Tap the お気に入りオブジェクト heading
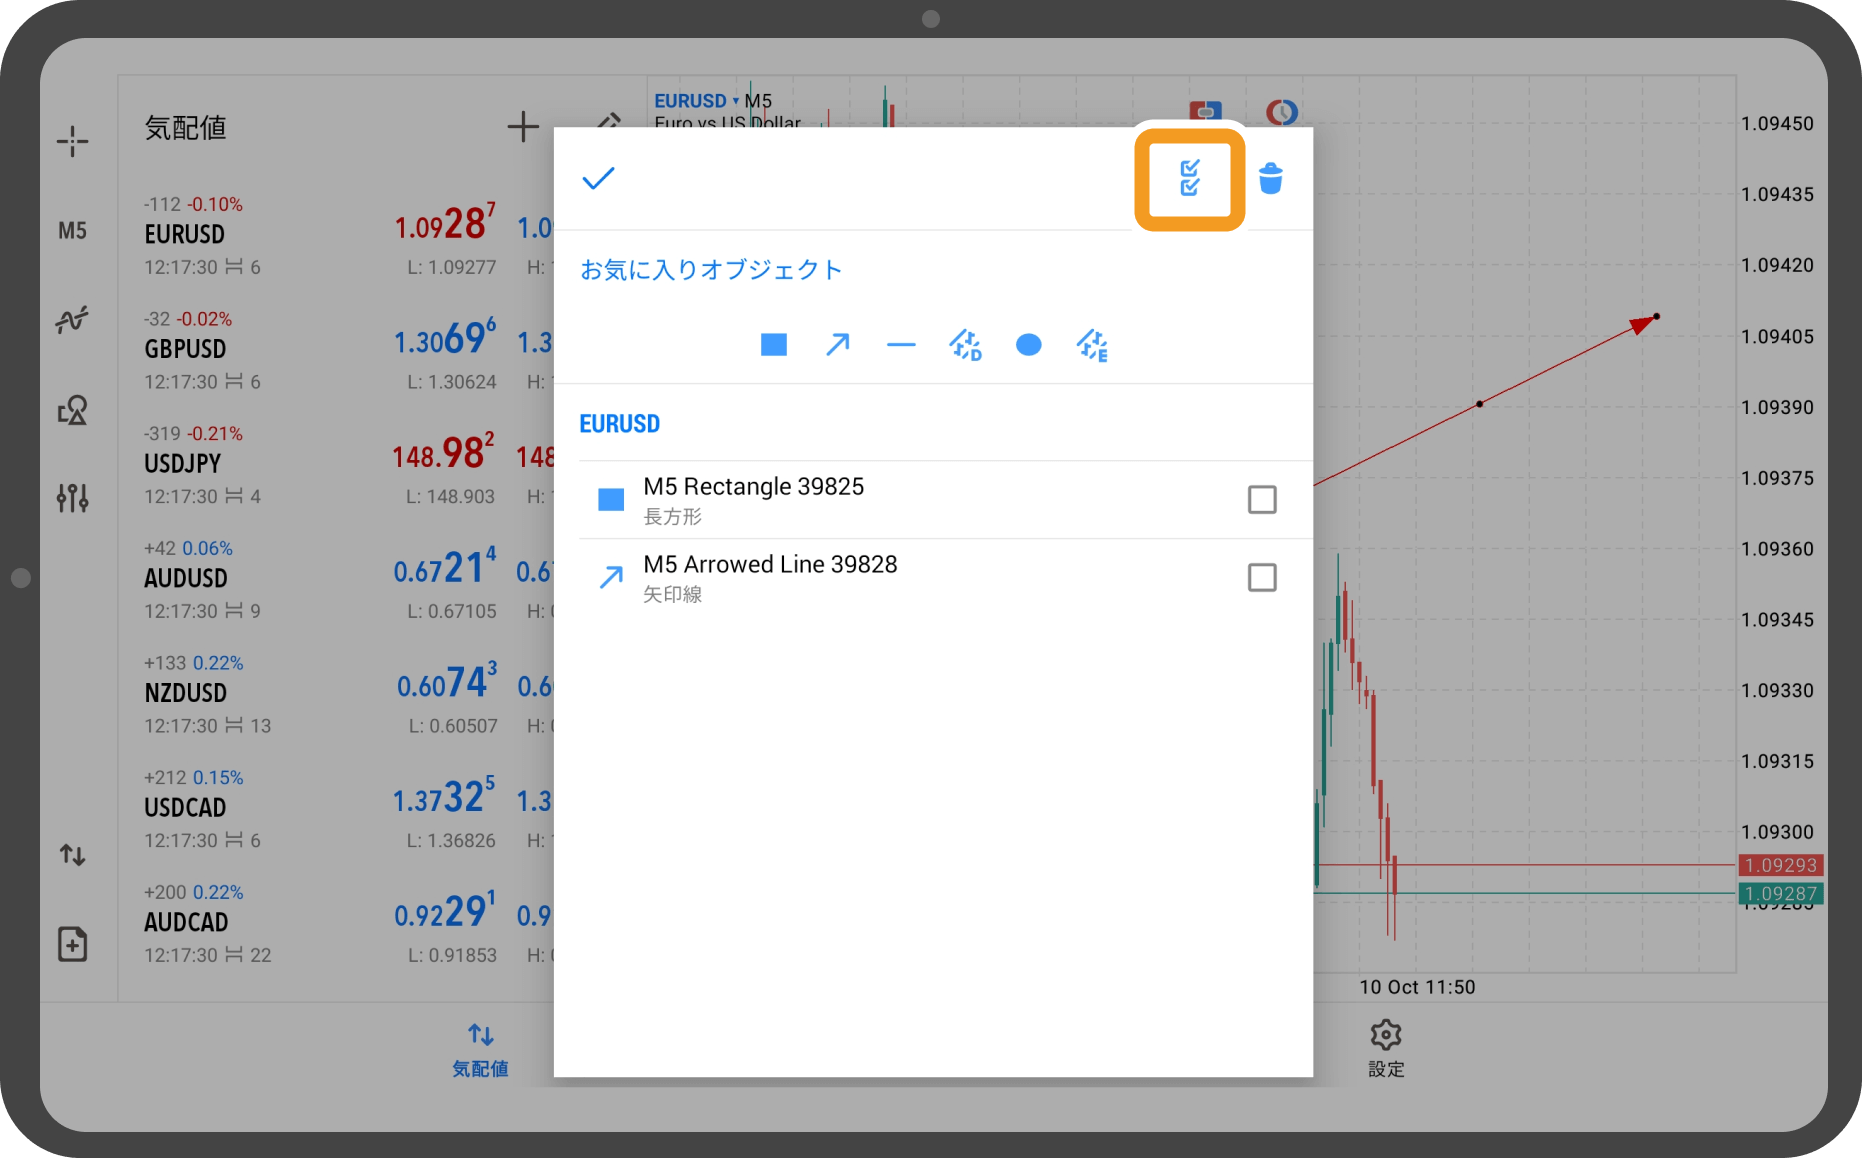Screen dimensions: 1862x1158 (711, 270)
